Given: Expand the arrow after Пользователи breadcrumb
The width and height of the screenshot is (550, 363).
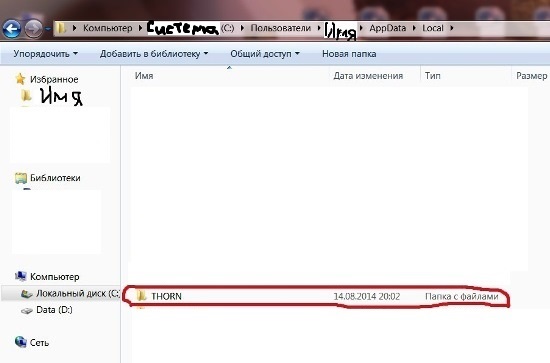Looking at the screenshot, I should tap(319, 28).
